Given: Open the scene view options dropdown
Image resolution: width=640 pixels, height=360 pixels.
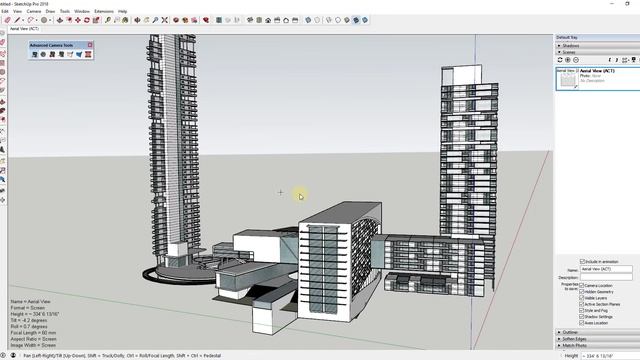Looking at the screenshot, I should tap(626, 60).
